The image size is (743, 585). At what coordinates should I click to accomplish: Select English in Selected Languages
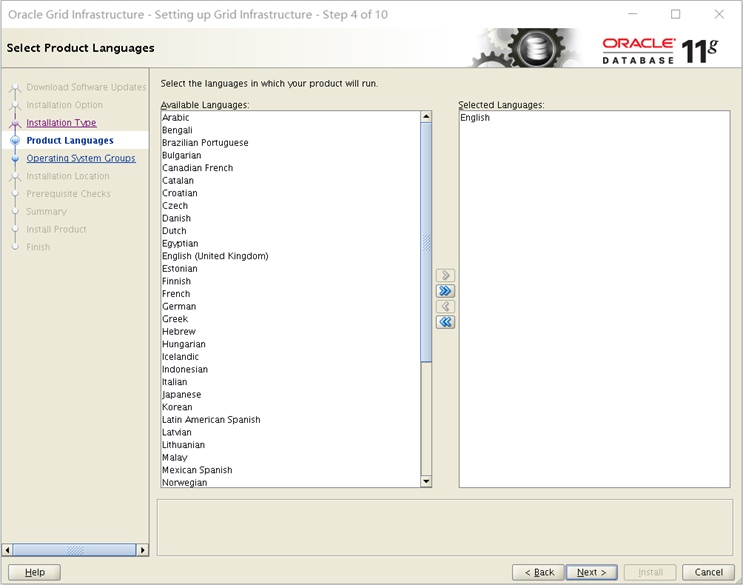tap(594, 117)
